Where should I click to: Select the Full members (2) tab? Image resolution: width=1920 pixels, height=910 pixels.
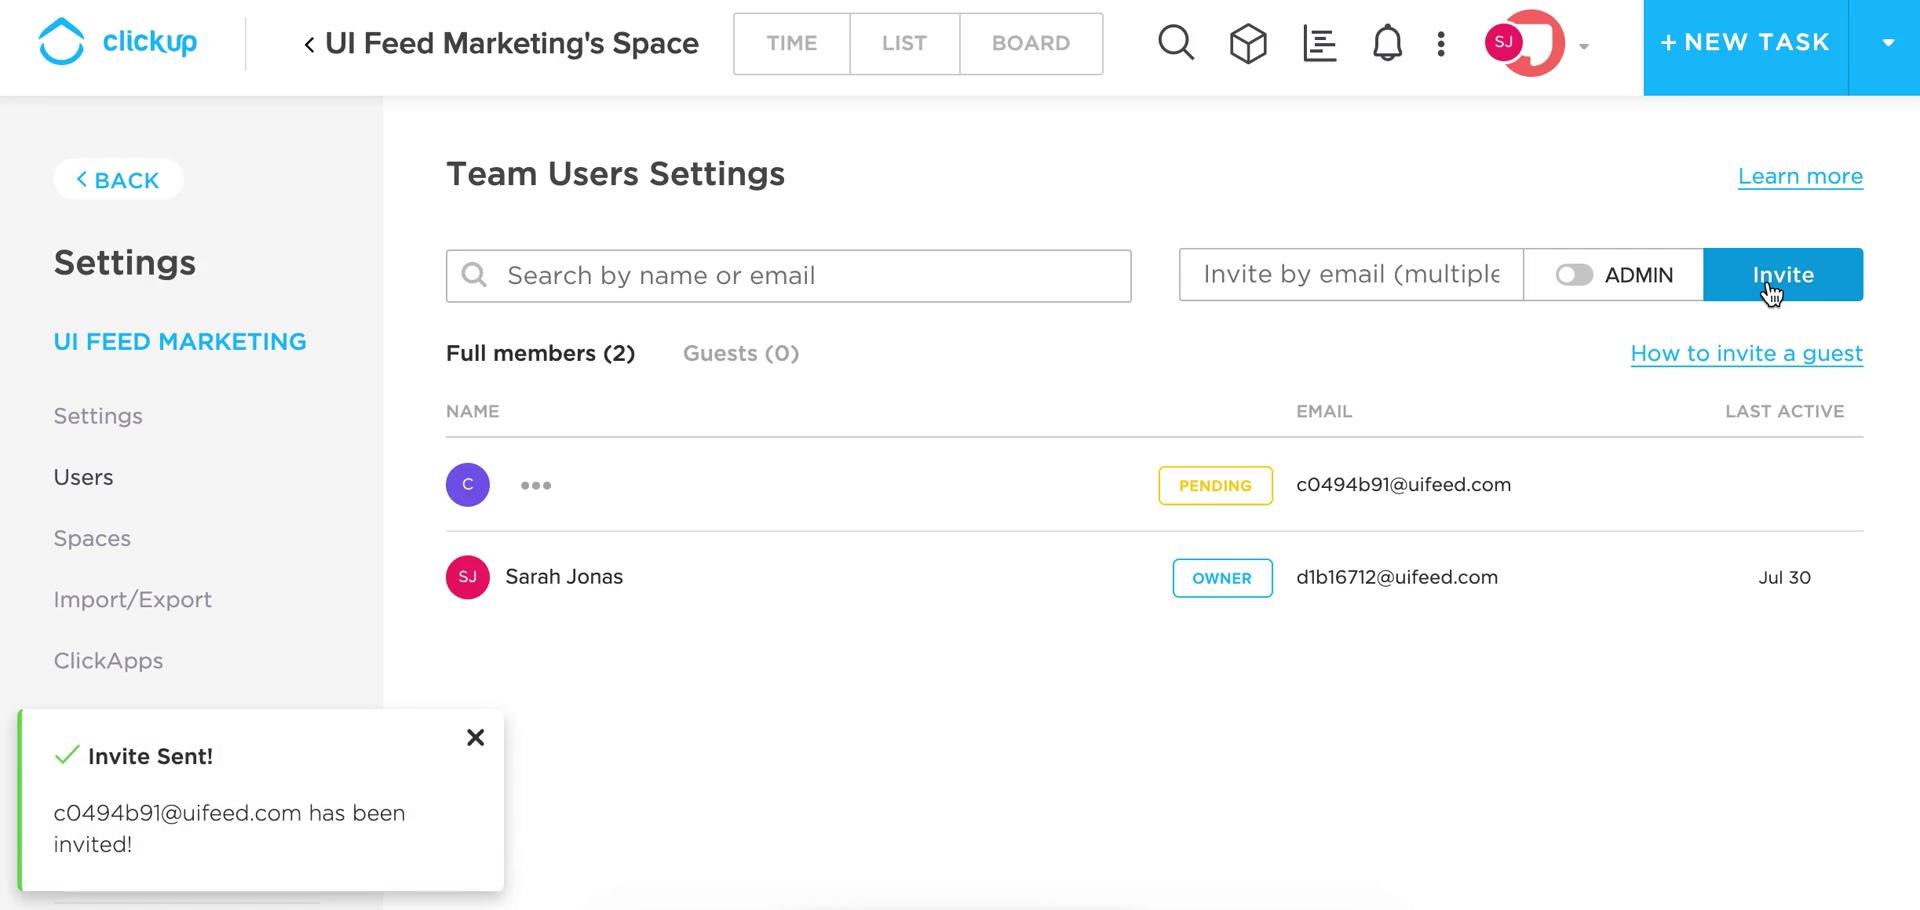pos(540,354)
